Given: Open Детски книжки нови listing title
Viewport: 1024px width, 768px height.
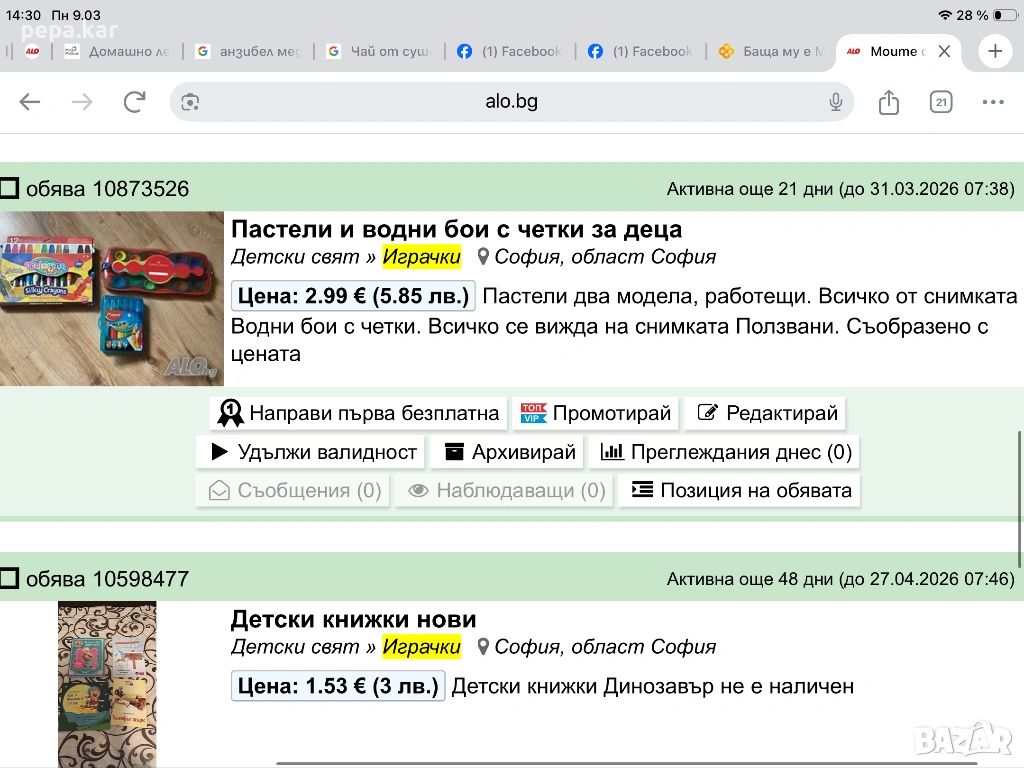Looking at the screenshot, I should [x=353, y=619].
